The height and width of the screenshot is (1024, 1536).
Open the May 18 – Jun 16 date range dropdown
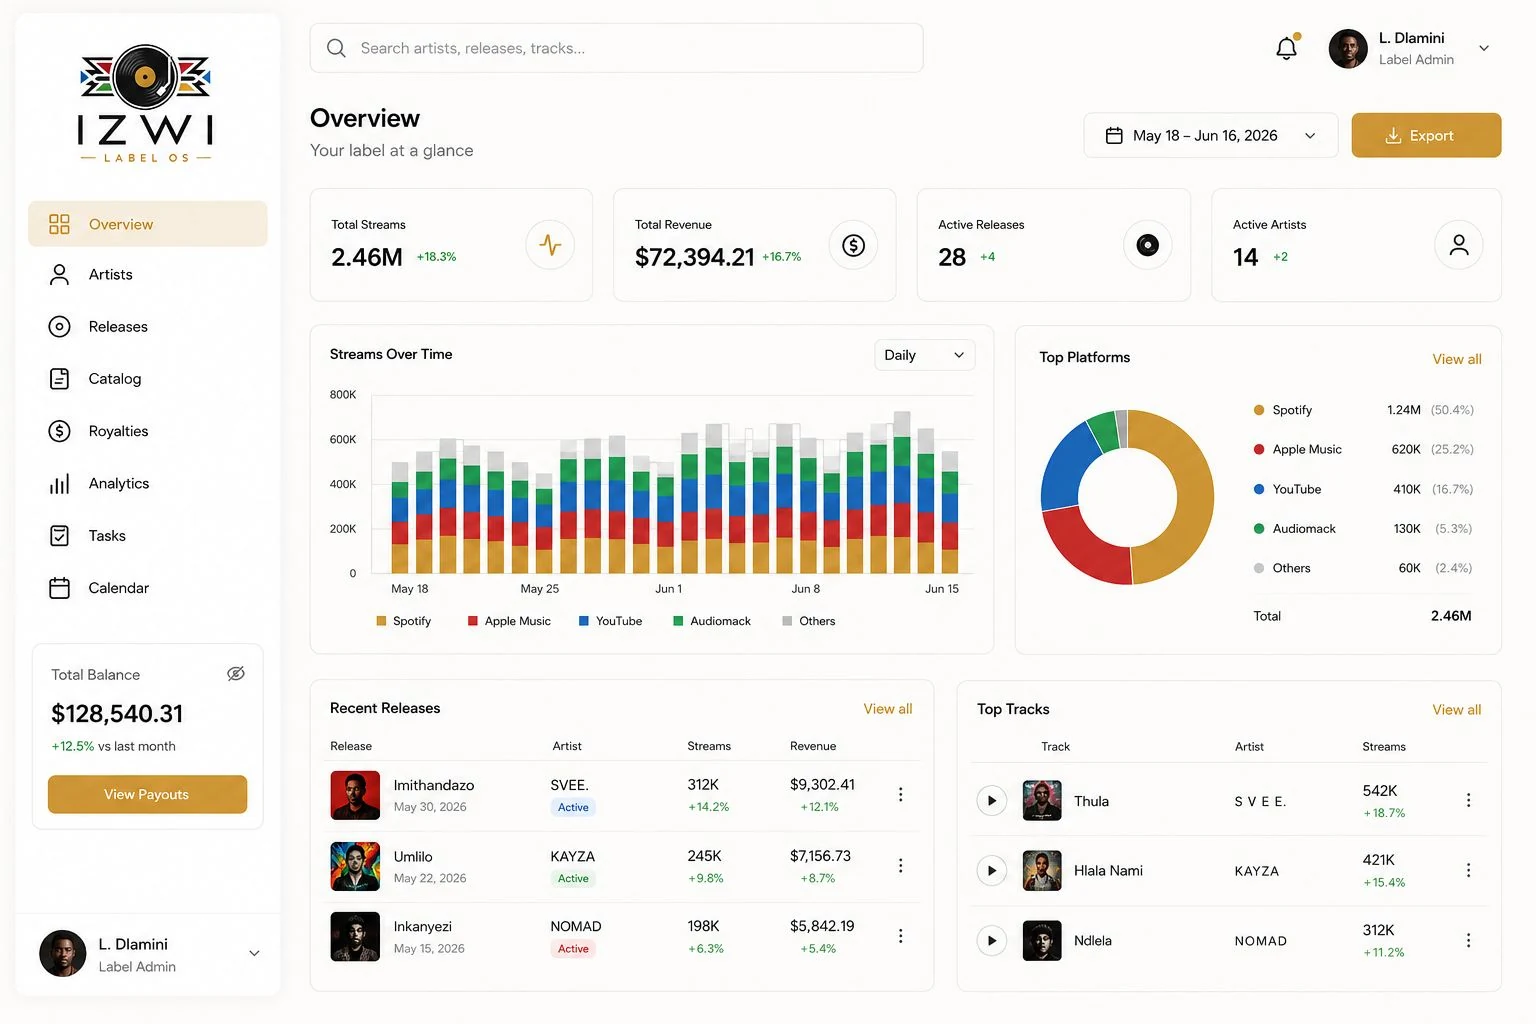(1211, 136)
